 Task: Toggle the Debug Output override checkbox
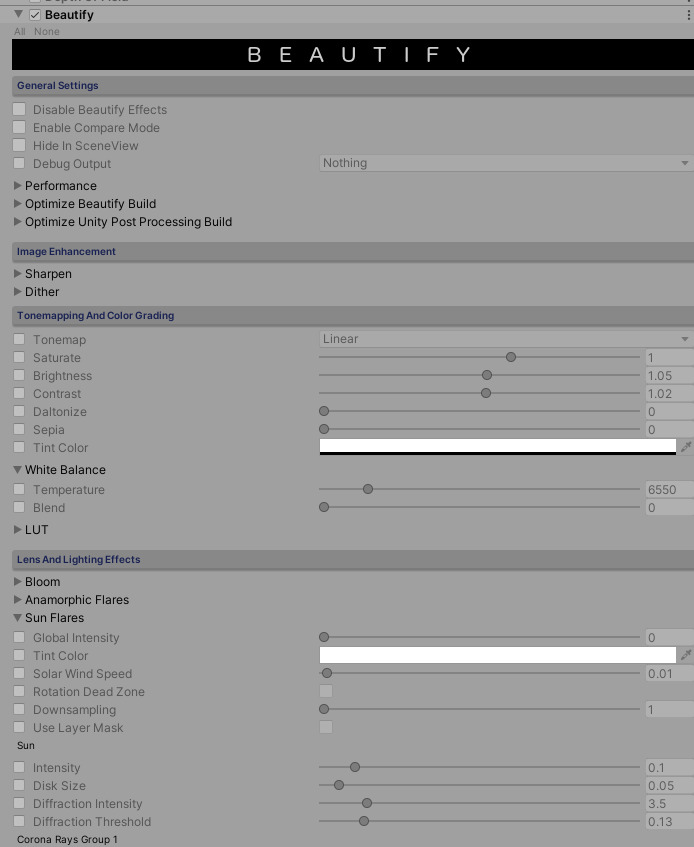[19, 163]
